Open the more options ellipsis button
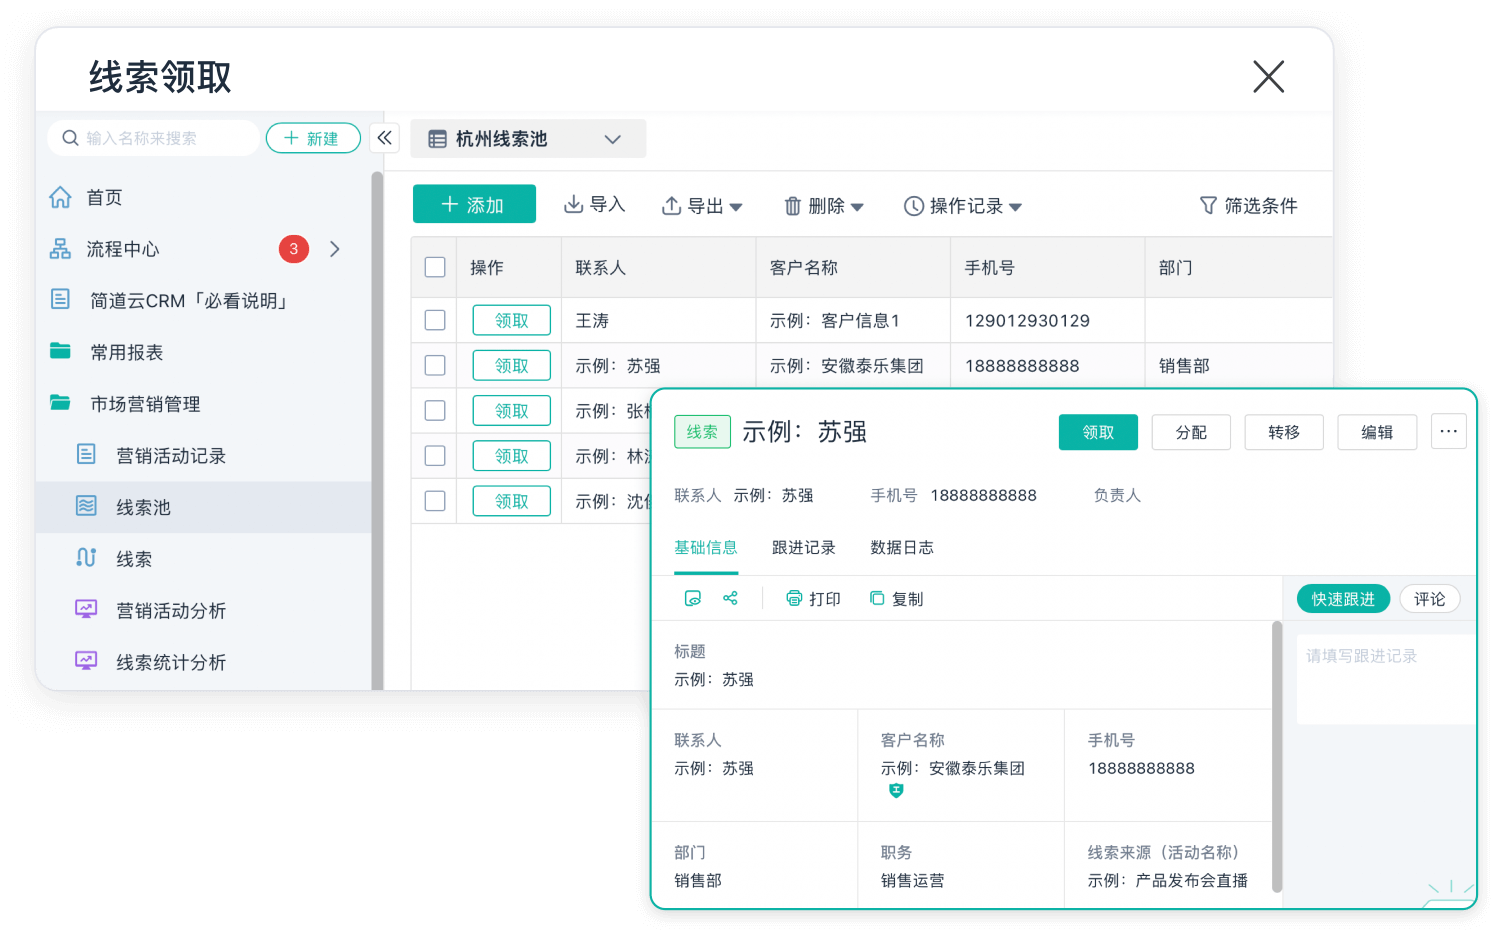The width and height of the screenshot is (1496, 932). click(1448, 431)
